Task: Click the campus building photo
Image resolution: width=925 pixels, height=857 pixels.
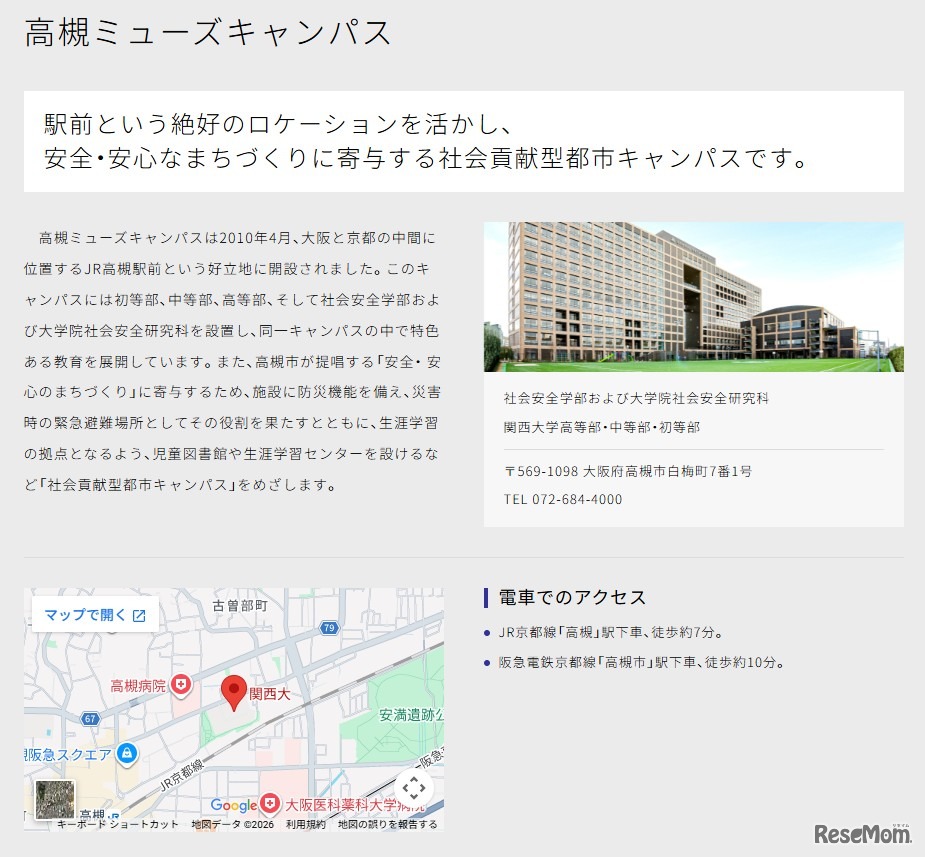Action: [693, 297]
